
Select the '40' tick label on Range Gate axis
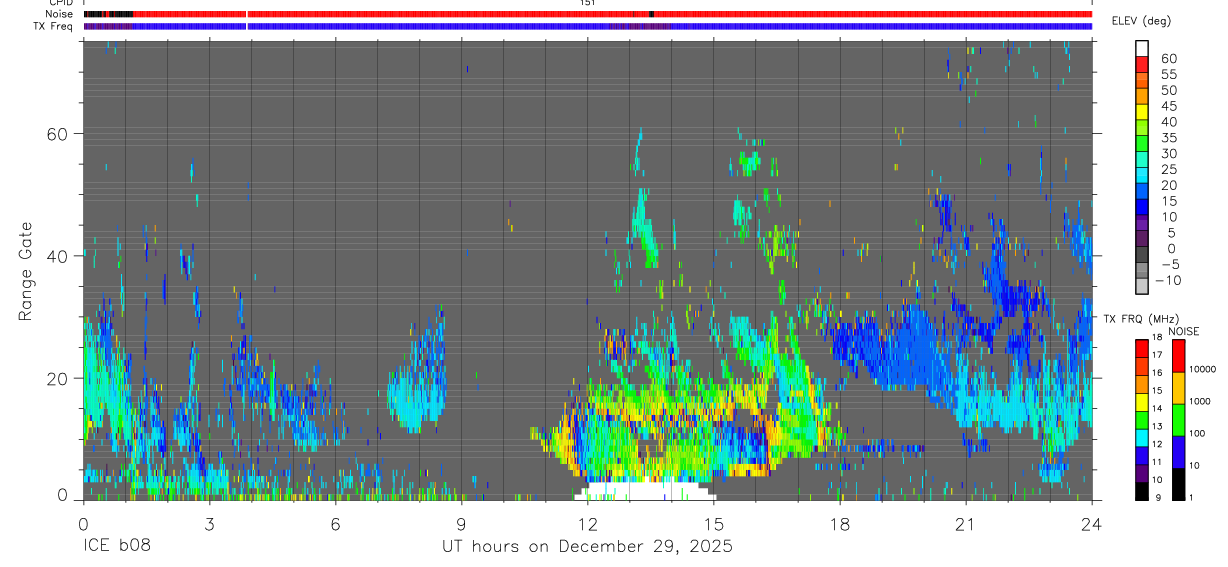[57, 256]
